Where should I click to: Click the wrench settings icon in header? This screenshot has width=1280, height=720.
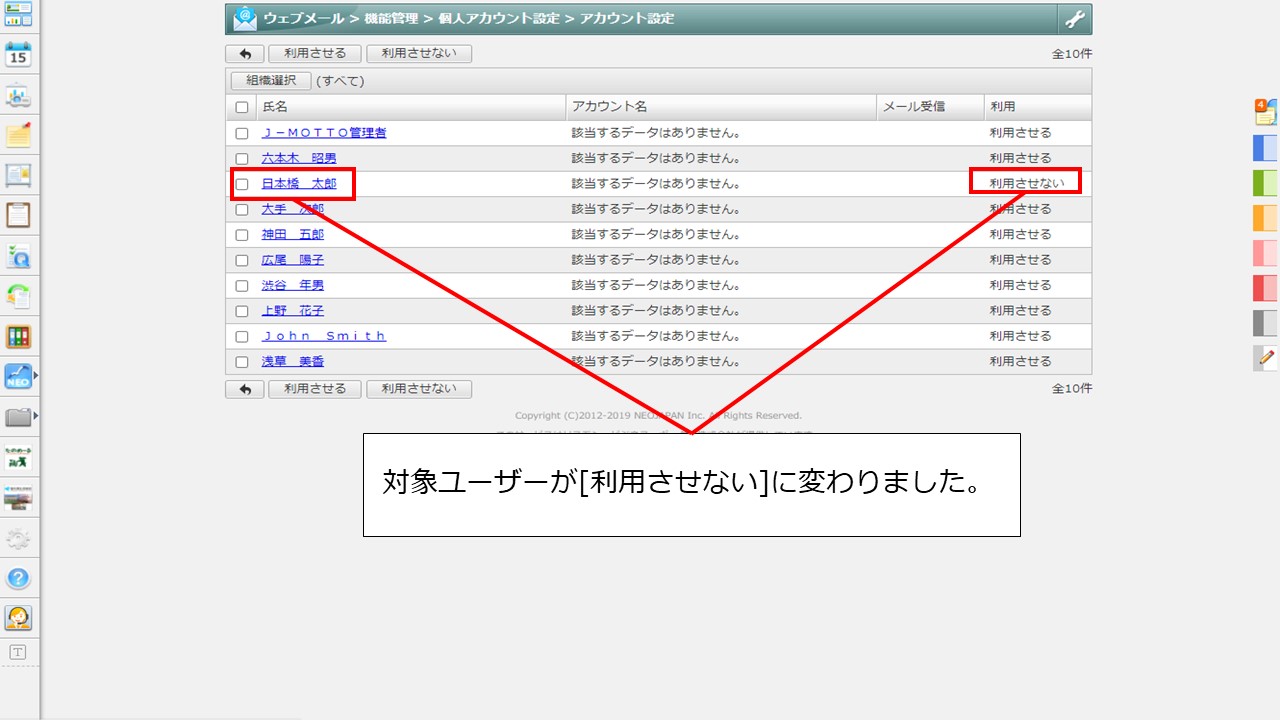(x=1074, y=19)
